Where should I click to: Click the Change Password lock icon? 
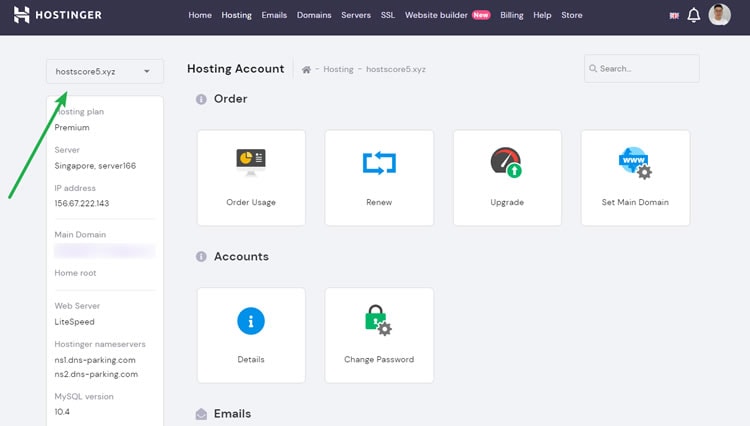point(378,320)
